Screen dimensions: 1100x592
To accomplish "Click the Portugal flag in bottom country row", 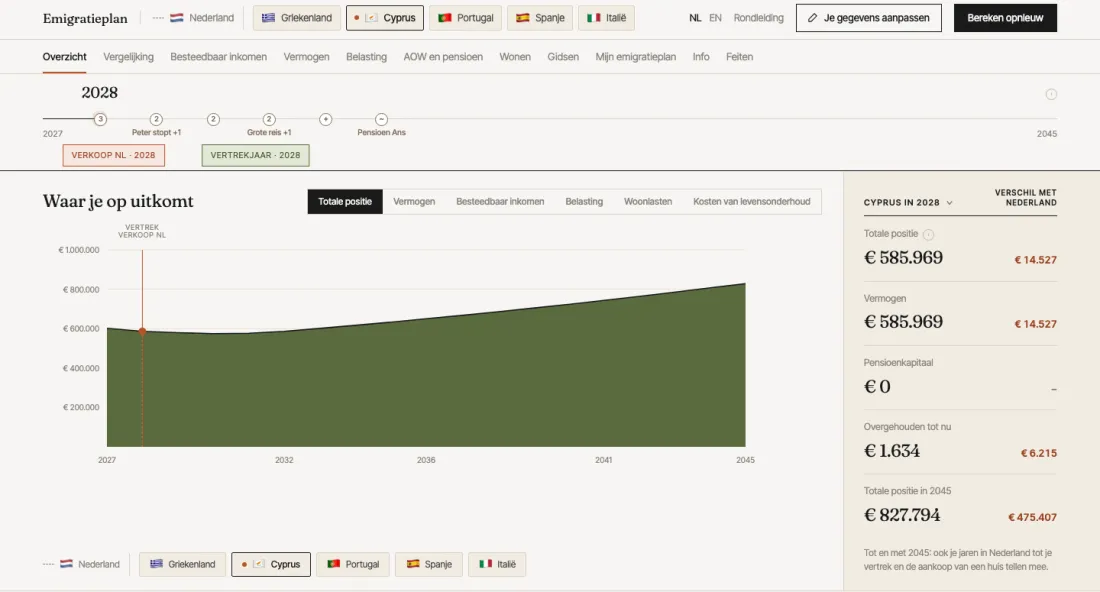I will coord(334,564).
